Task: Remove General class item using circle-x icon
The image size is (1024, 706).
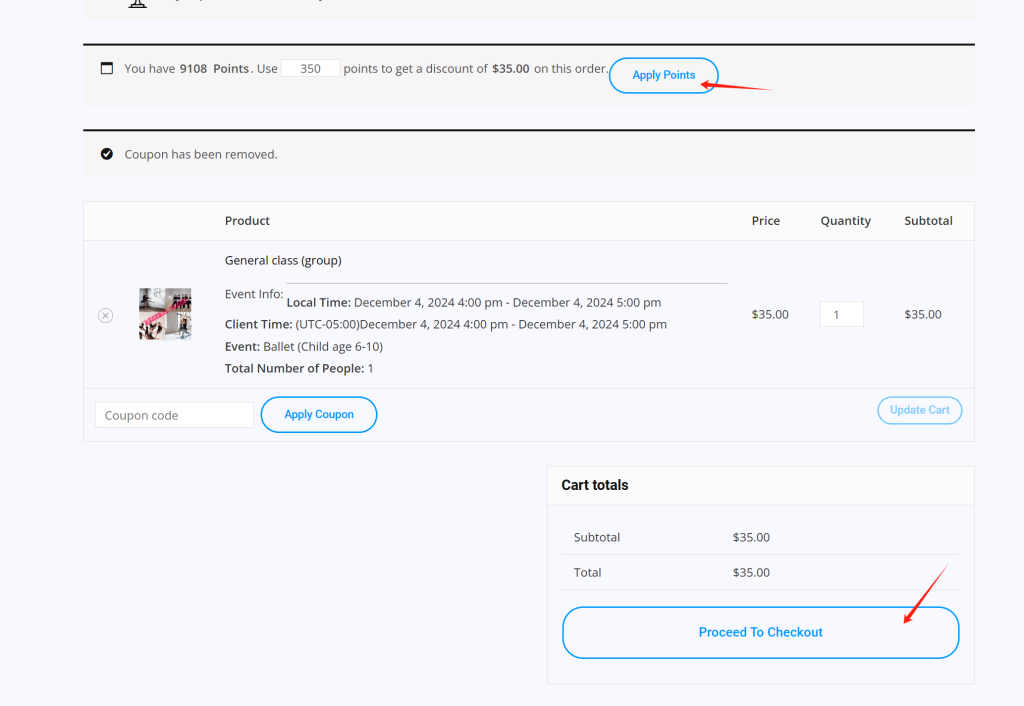Action: click(x=105, y=315)
